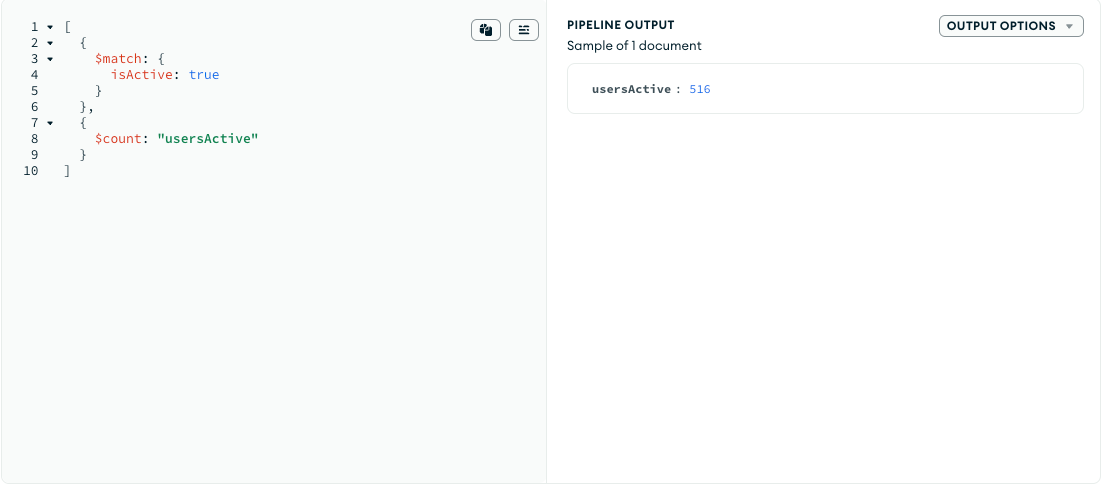Collapse the array at line 1
Screen dimensions: 1103x486
[50, 27]
